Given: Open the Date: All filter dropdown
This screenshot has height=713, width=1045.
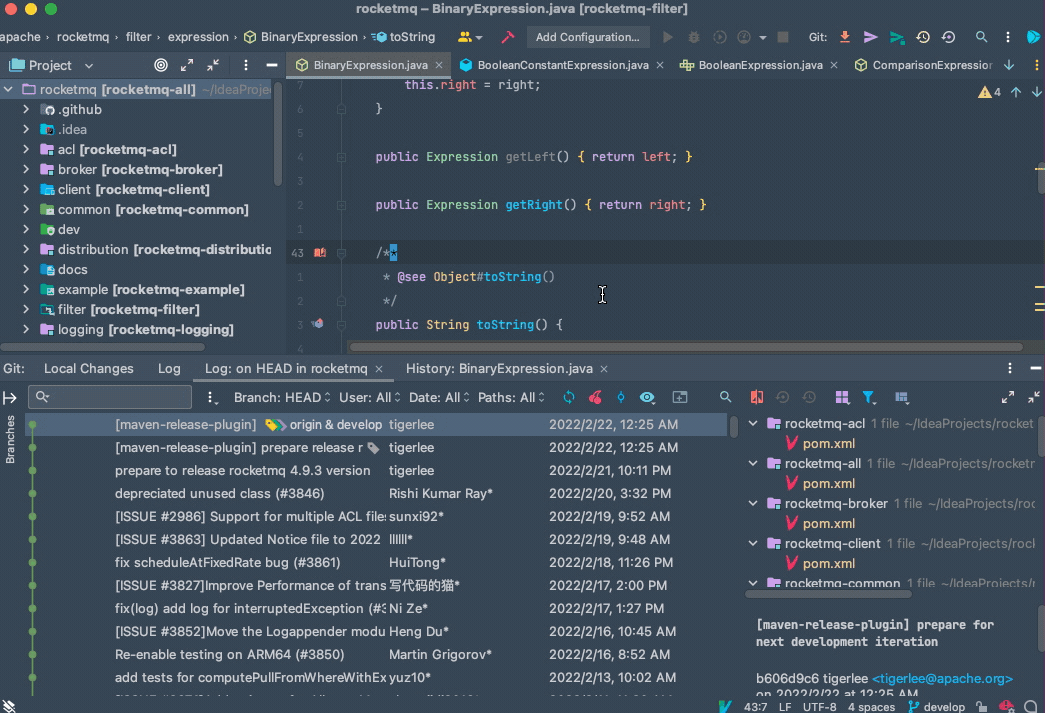Looking at the screenshot, I should click(x=439, y=397).
